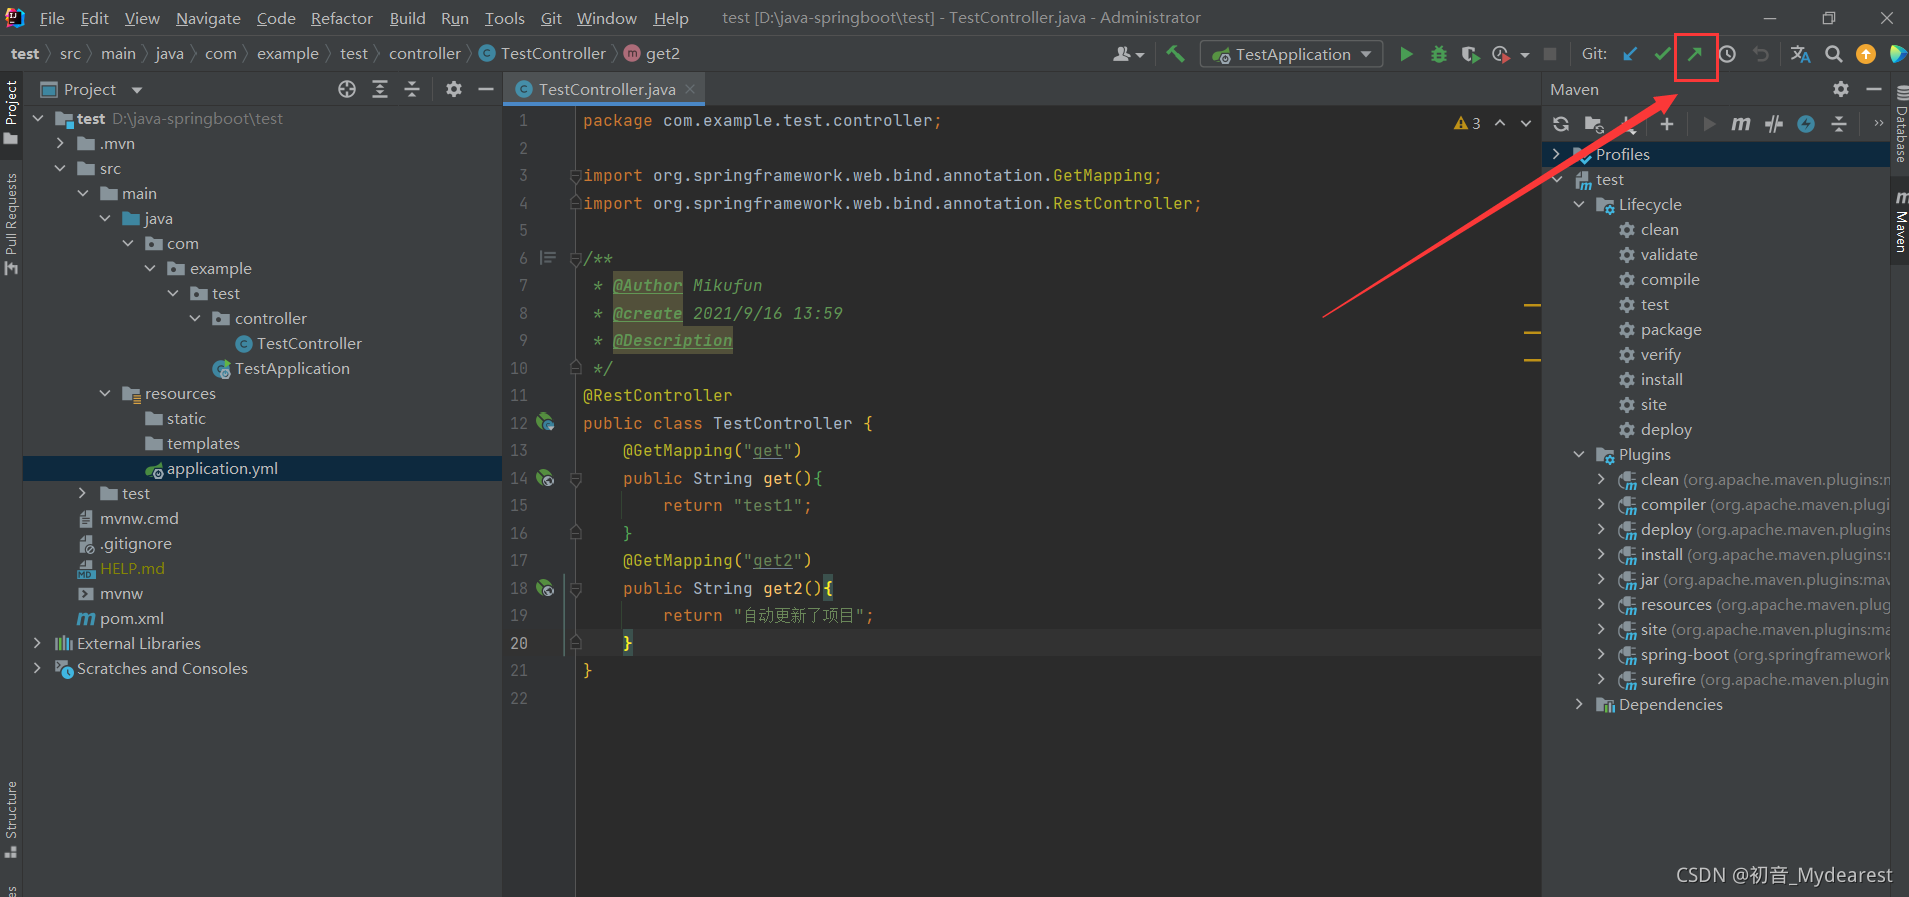The image size is (1909, 897).
Task: Open Project panel options gear
Action: click(x=454, y=89)
